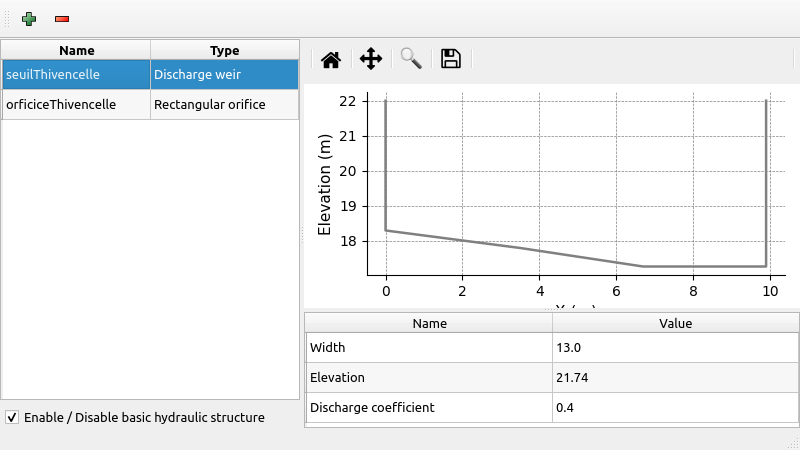Sort by the Type column header
The image size is (800, 450).
click(224, 50)
